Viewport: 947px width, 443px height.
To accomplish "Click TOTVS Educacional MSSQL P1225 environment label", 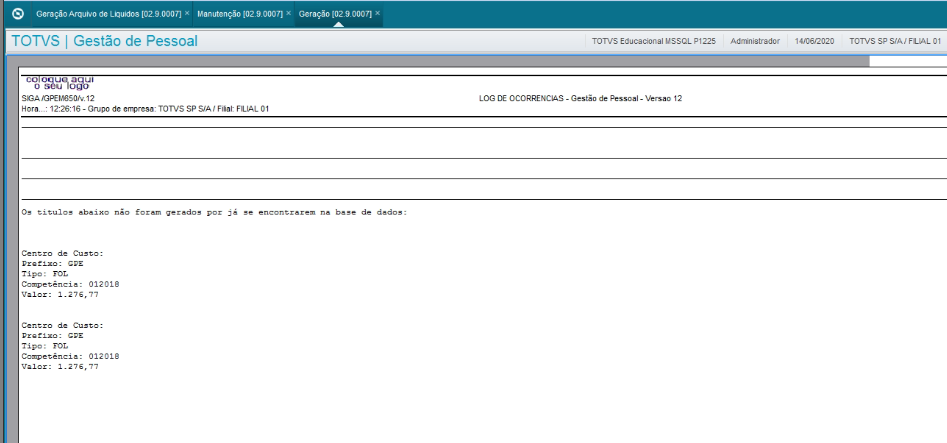I will coord(654,41).
